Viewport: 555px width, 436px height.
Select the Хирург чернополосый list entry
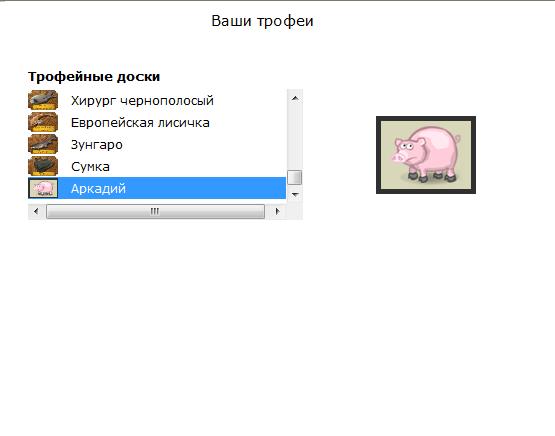click(x=157, y=101)
